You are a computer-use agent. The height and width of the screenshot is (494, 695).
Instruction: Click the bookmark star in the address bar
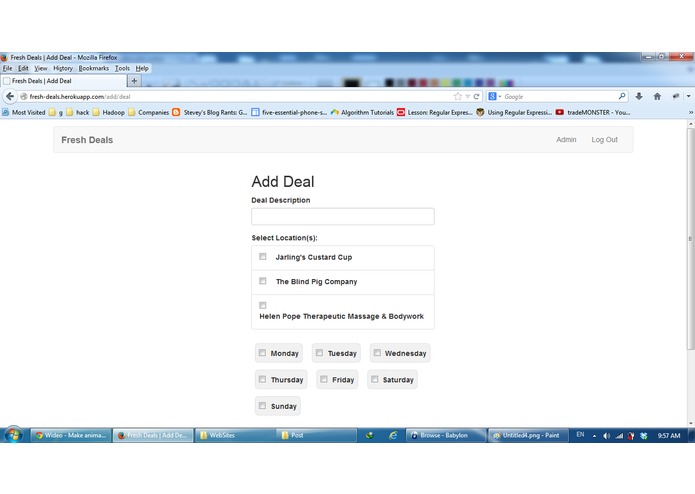(457, 96)
